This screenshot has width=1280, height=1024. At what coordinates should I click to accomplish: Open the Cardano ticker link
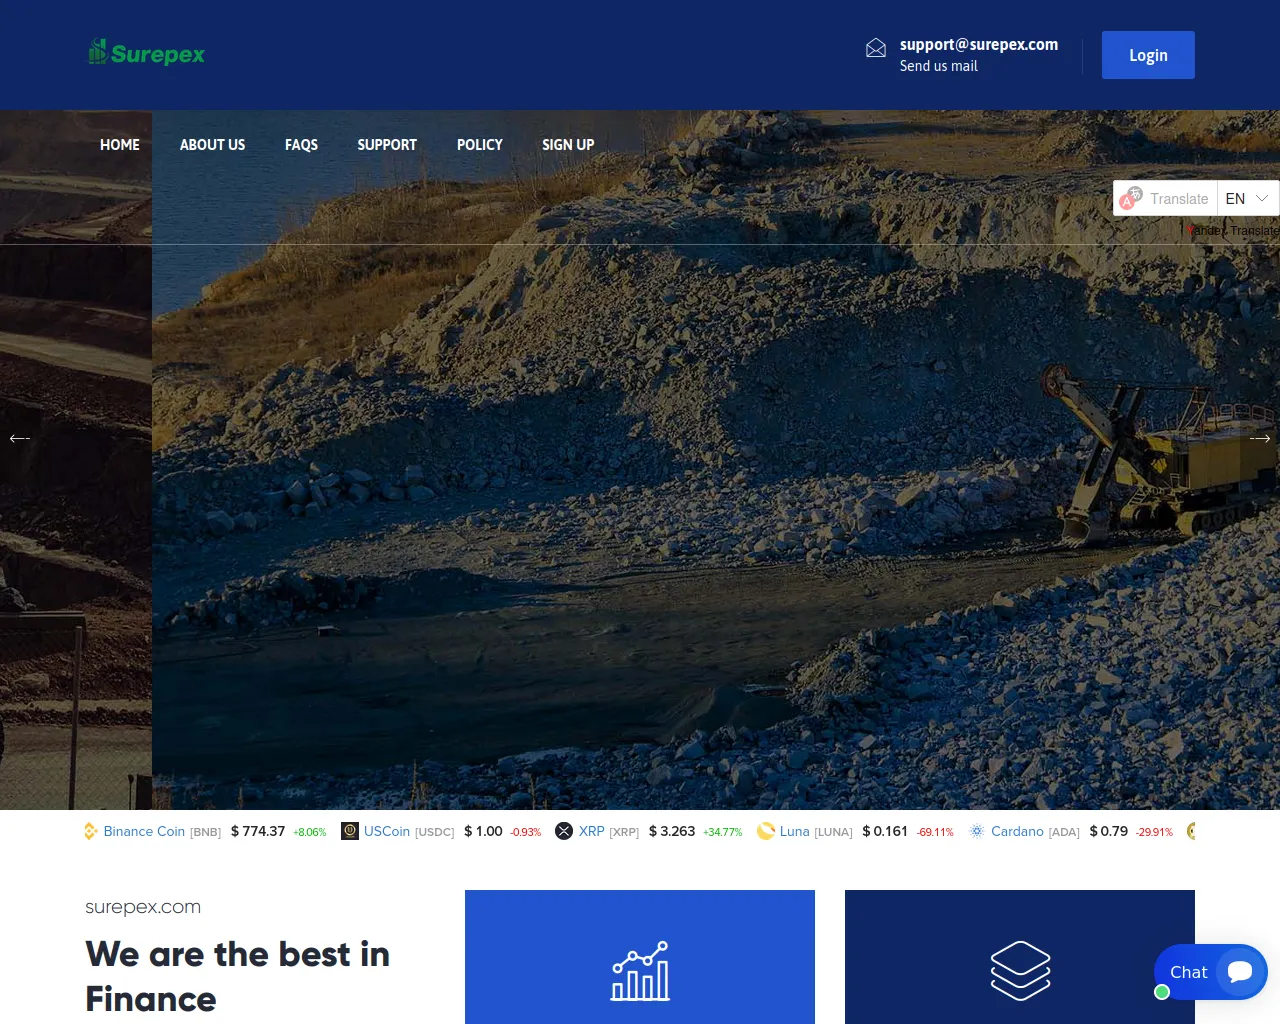coord(1017,831)
